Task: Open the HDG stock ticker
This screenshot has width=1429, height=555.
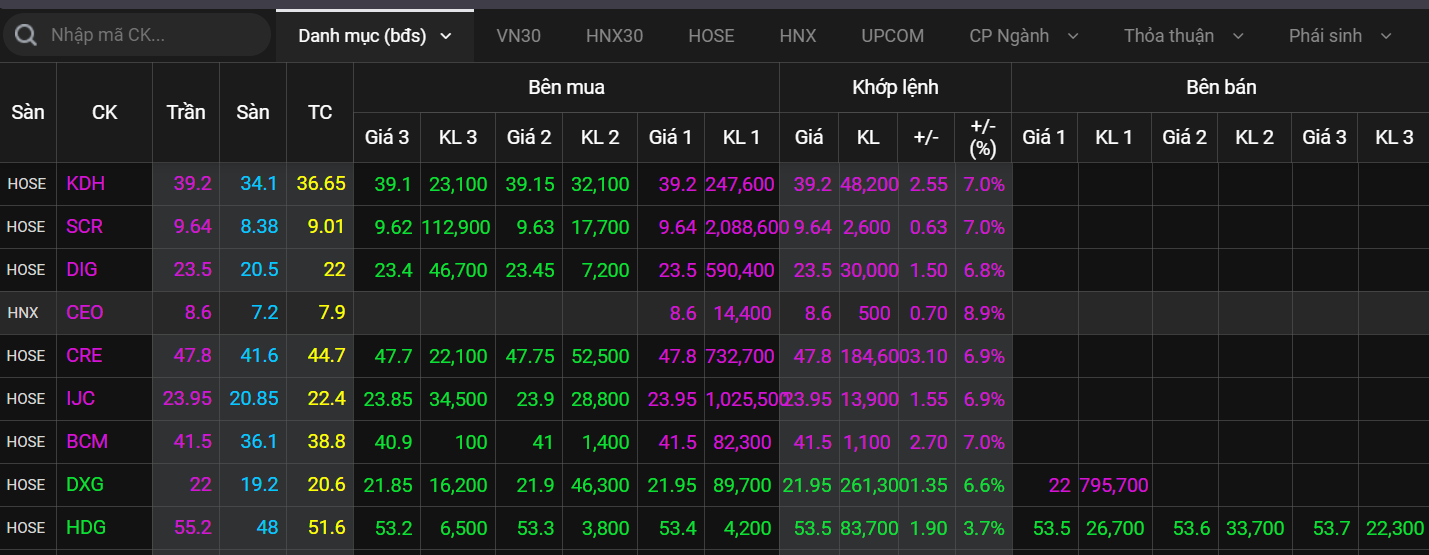Action: point(85,528)
